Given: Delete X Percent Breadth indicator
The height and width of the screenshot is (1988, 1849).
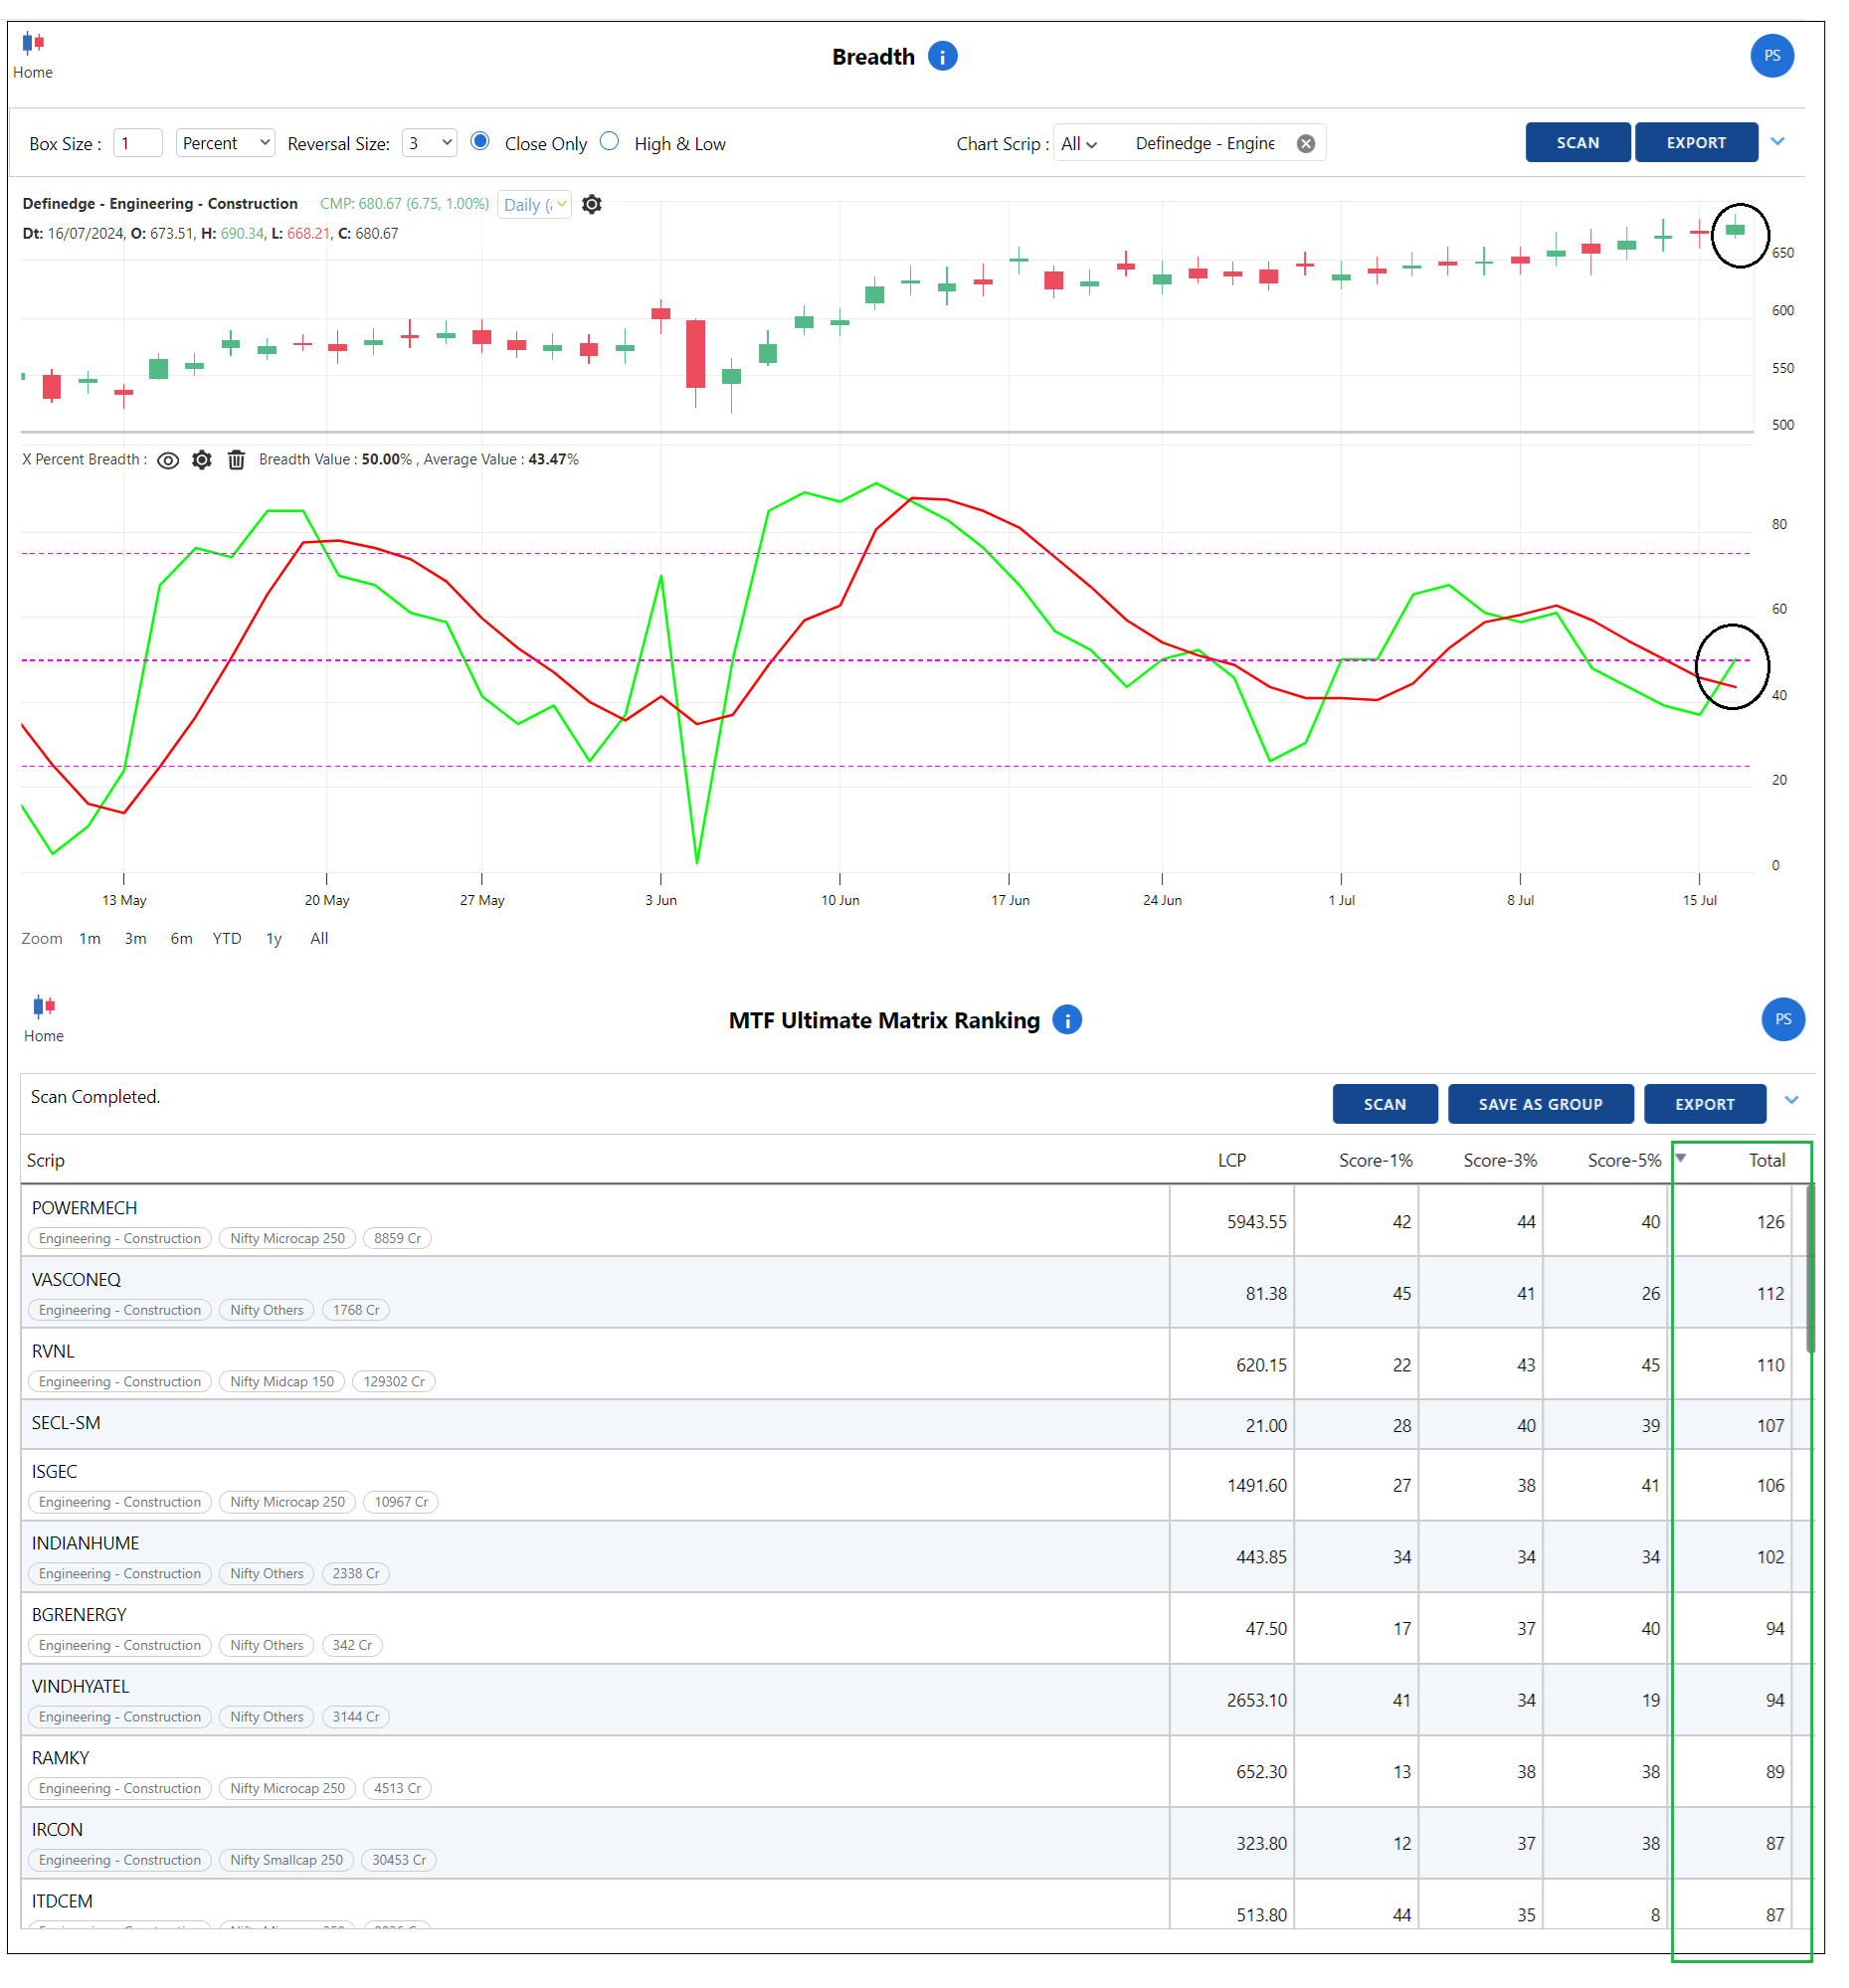Looking at the screenshot, I should (x=236, y=460).
